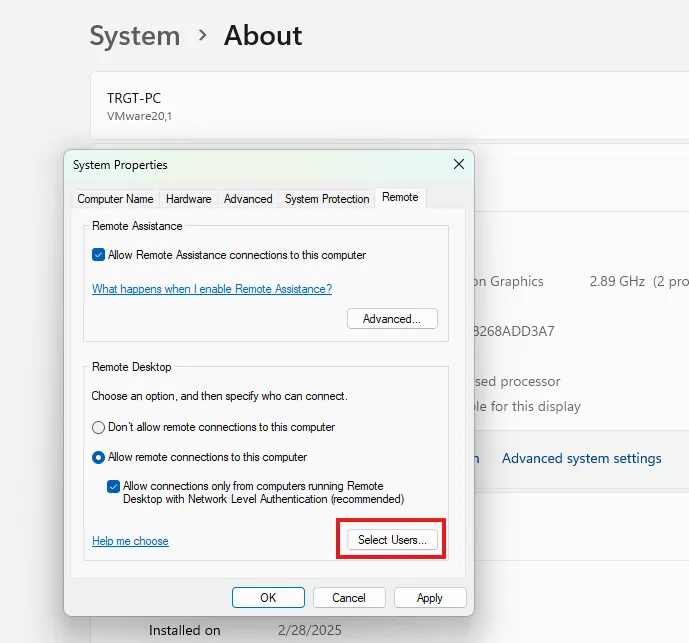Open the Hardware tab
Viewport: 689px width, 643px height.
point(188,199)
